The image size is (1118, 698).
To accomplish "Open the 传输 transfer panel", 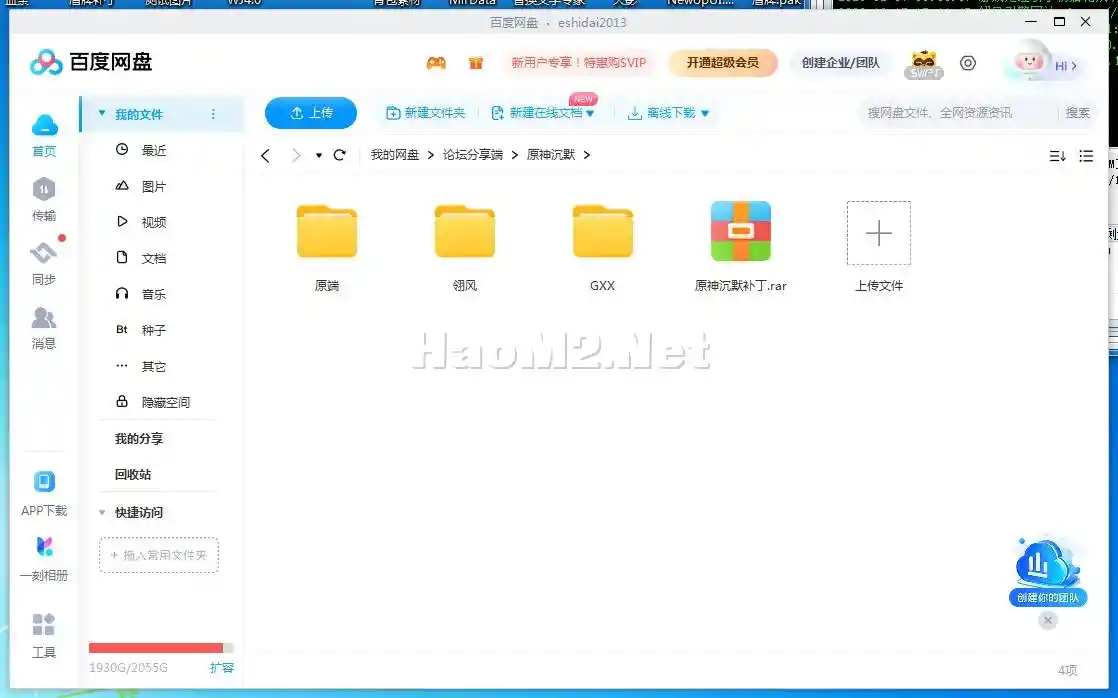I will click(x=44, y=199).
